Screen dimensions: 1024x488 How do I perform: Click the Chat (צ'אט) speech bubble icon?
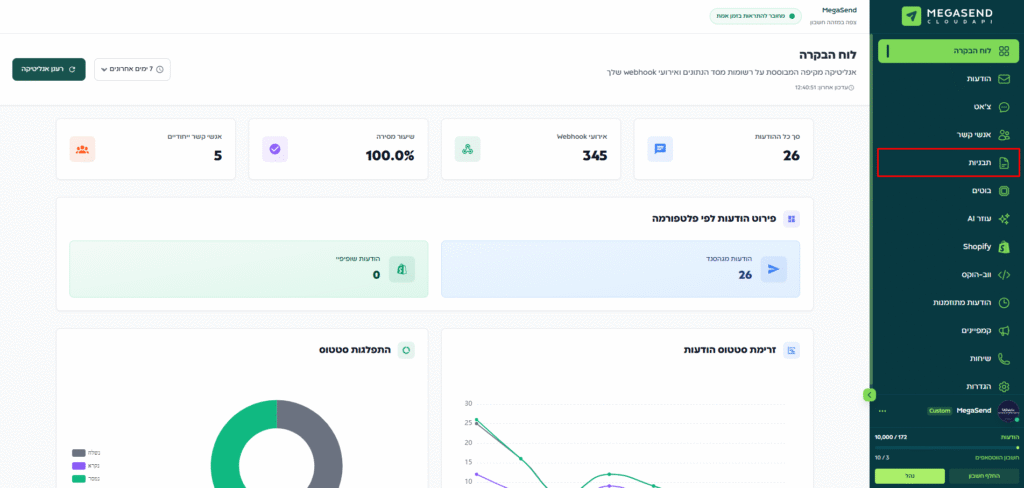(1004, 106)
